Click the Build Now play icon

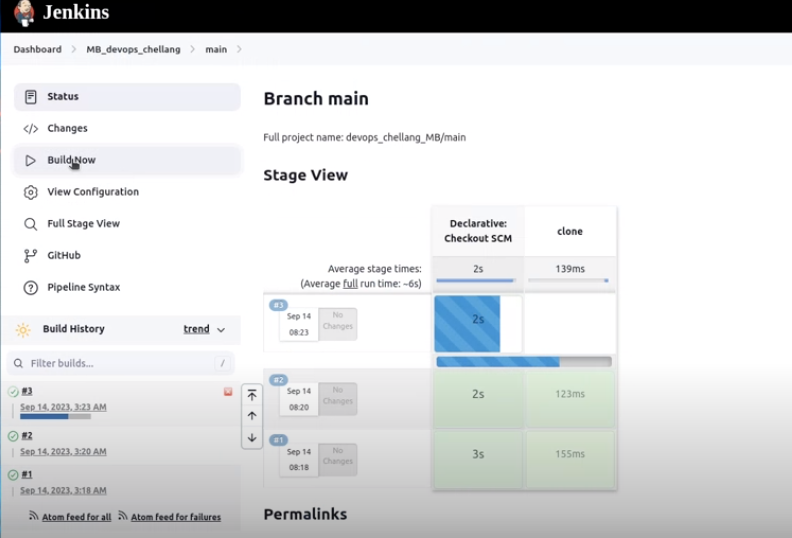pyautogui.click(x=30, y=161)
